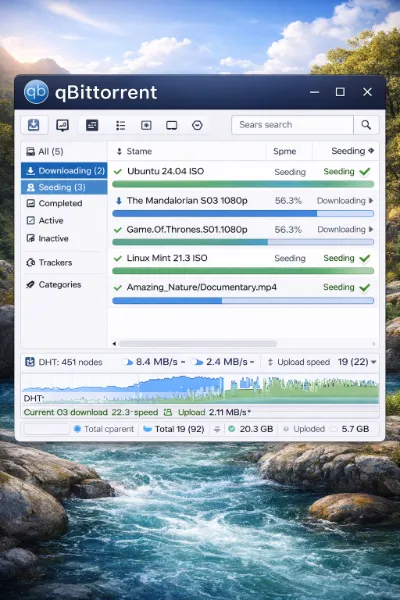
Task: Click the folder icon beside Total 19 (92)
Action: 147,429
